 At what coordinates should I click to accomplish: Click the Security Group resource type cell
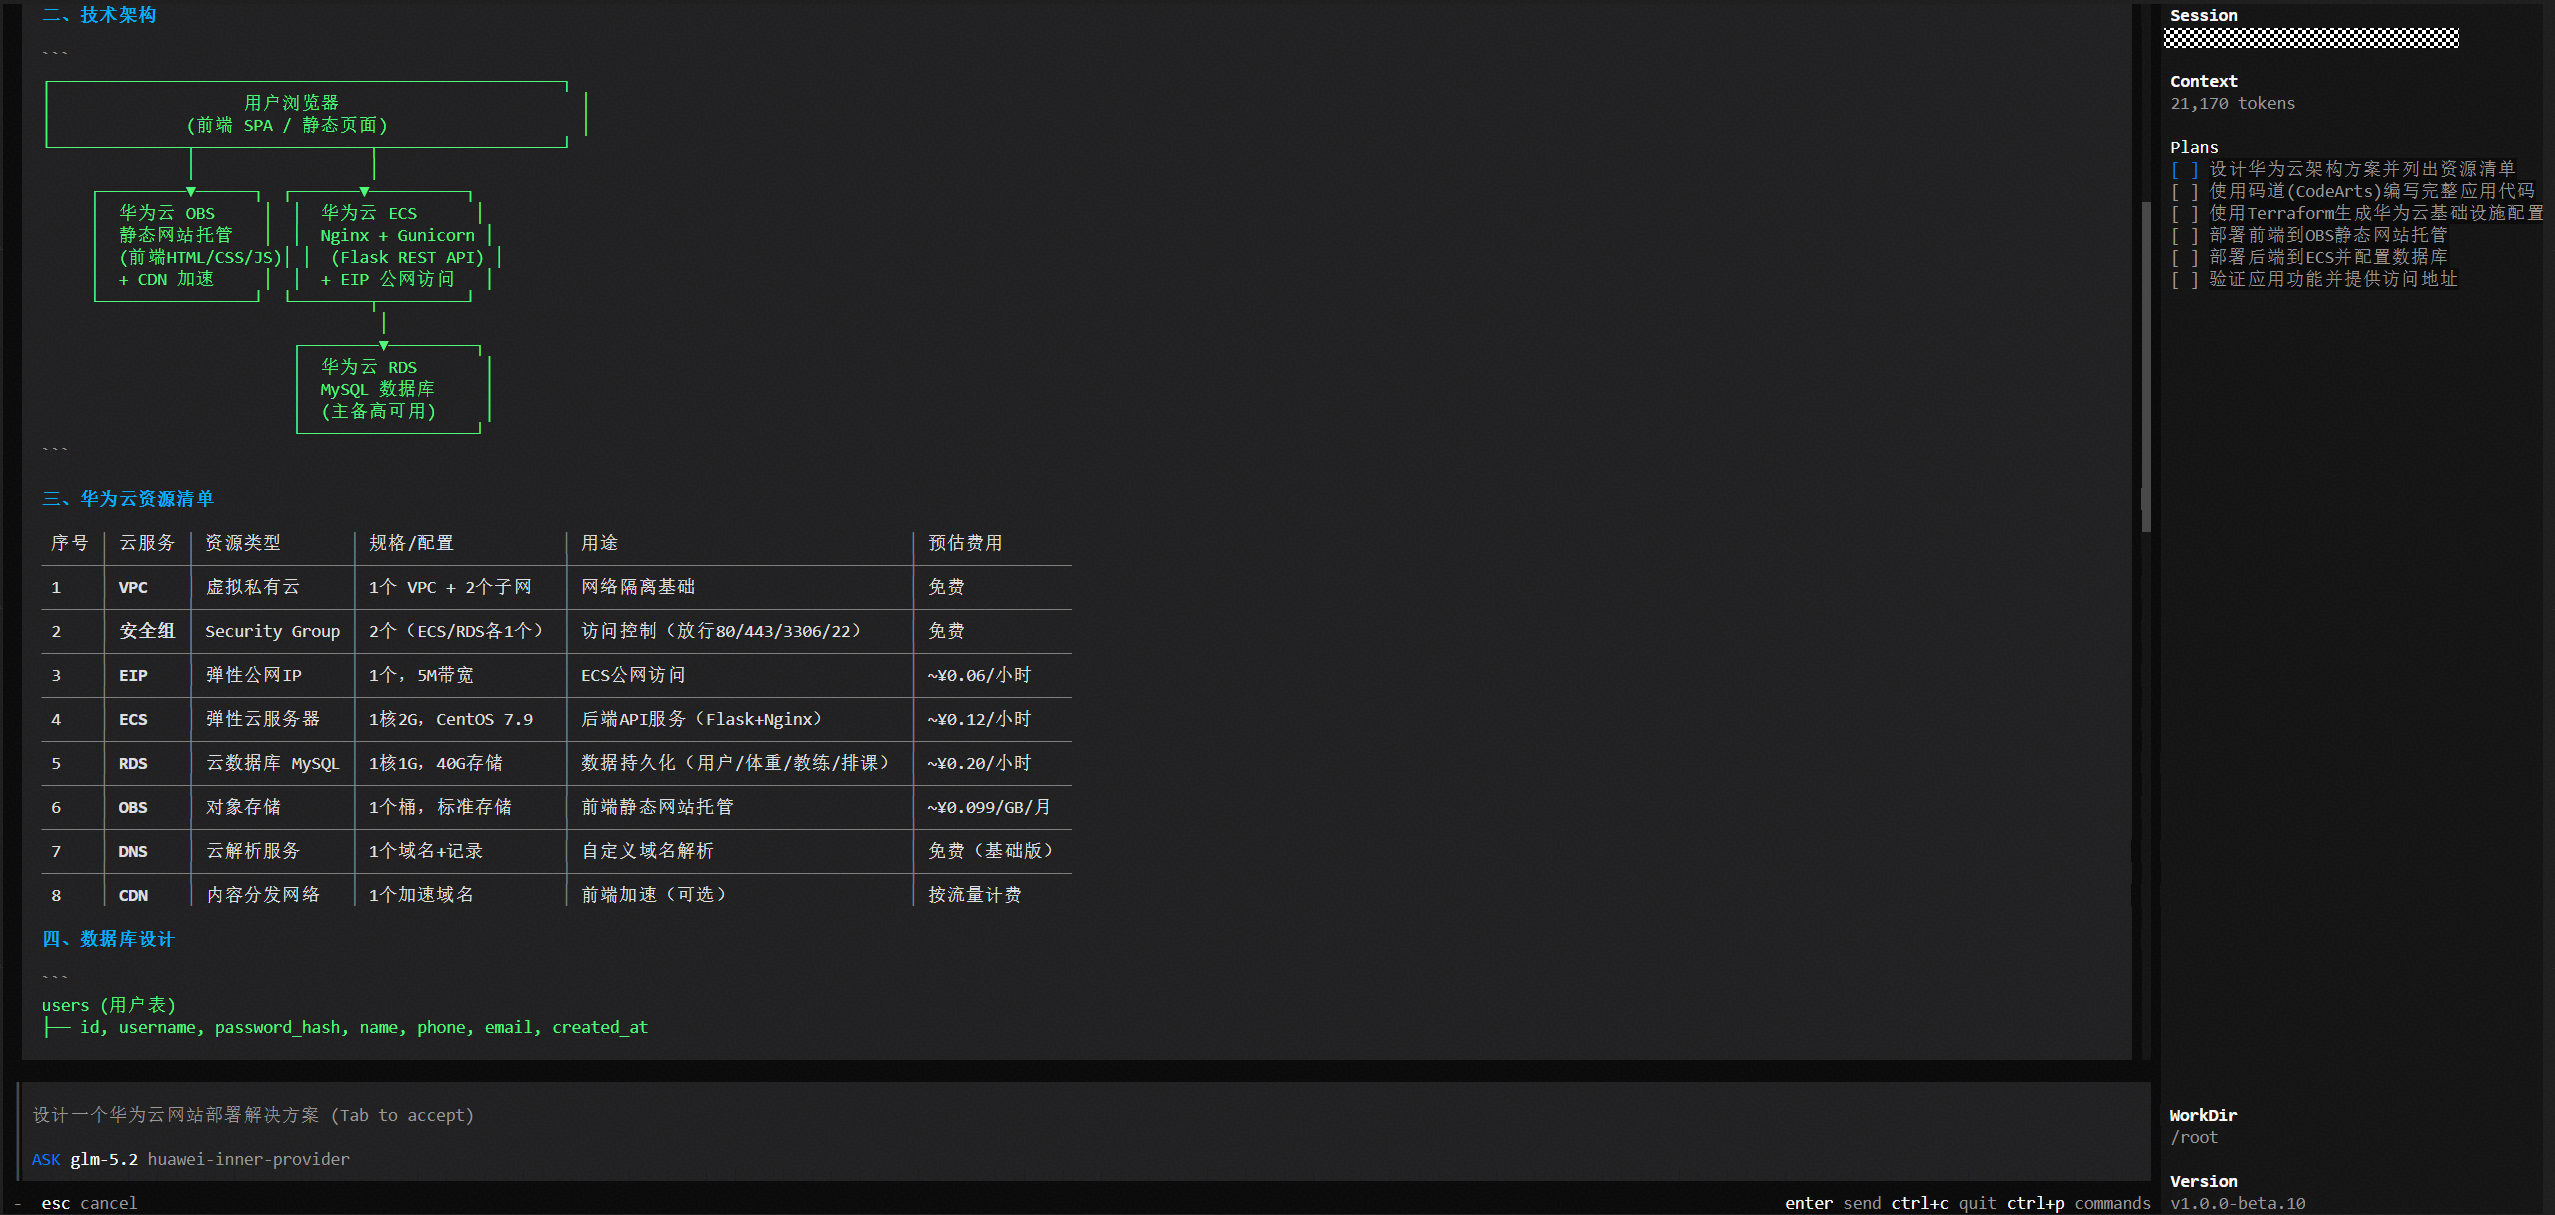(273, 631)
